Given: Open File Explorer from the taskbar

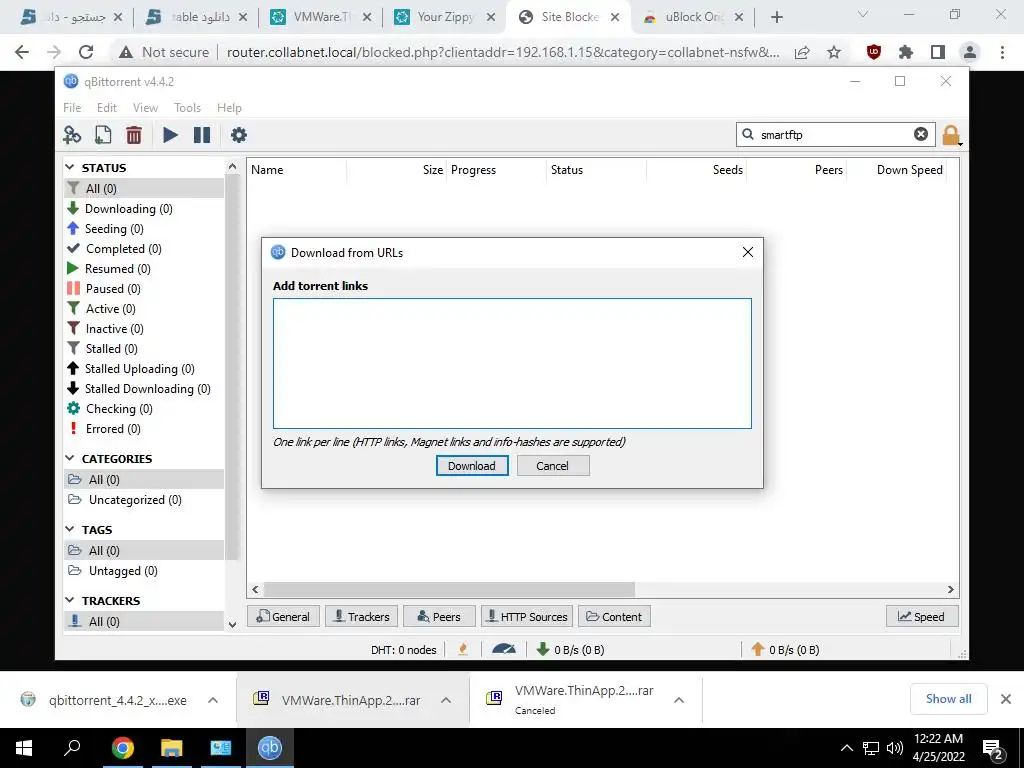Looking at the screenshot, I should pyautogui.click(x=171, y=747).
